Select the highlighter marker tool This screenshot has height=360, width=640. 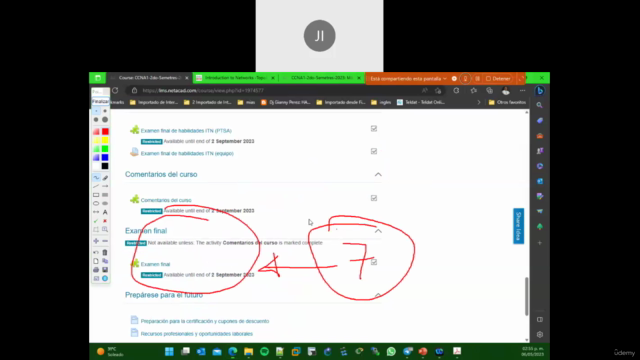(105, 178)
